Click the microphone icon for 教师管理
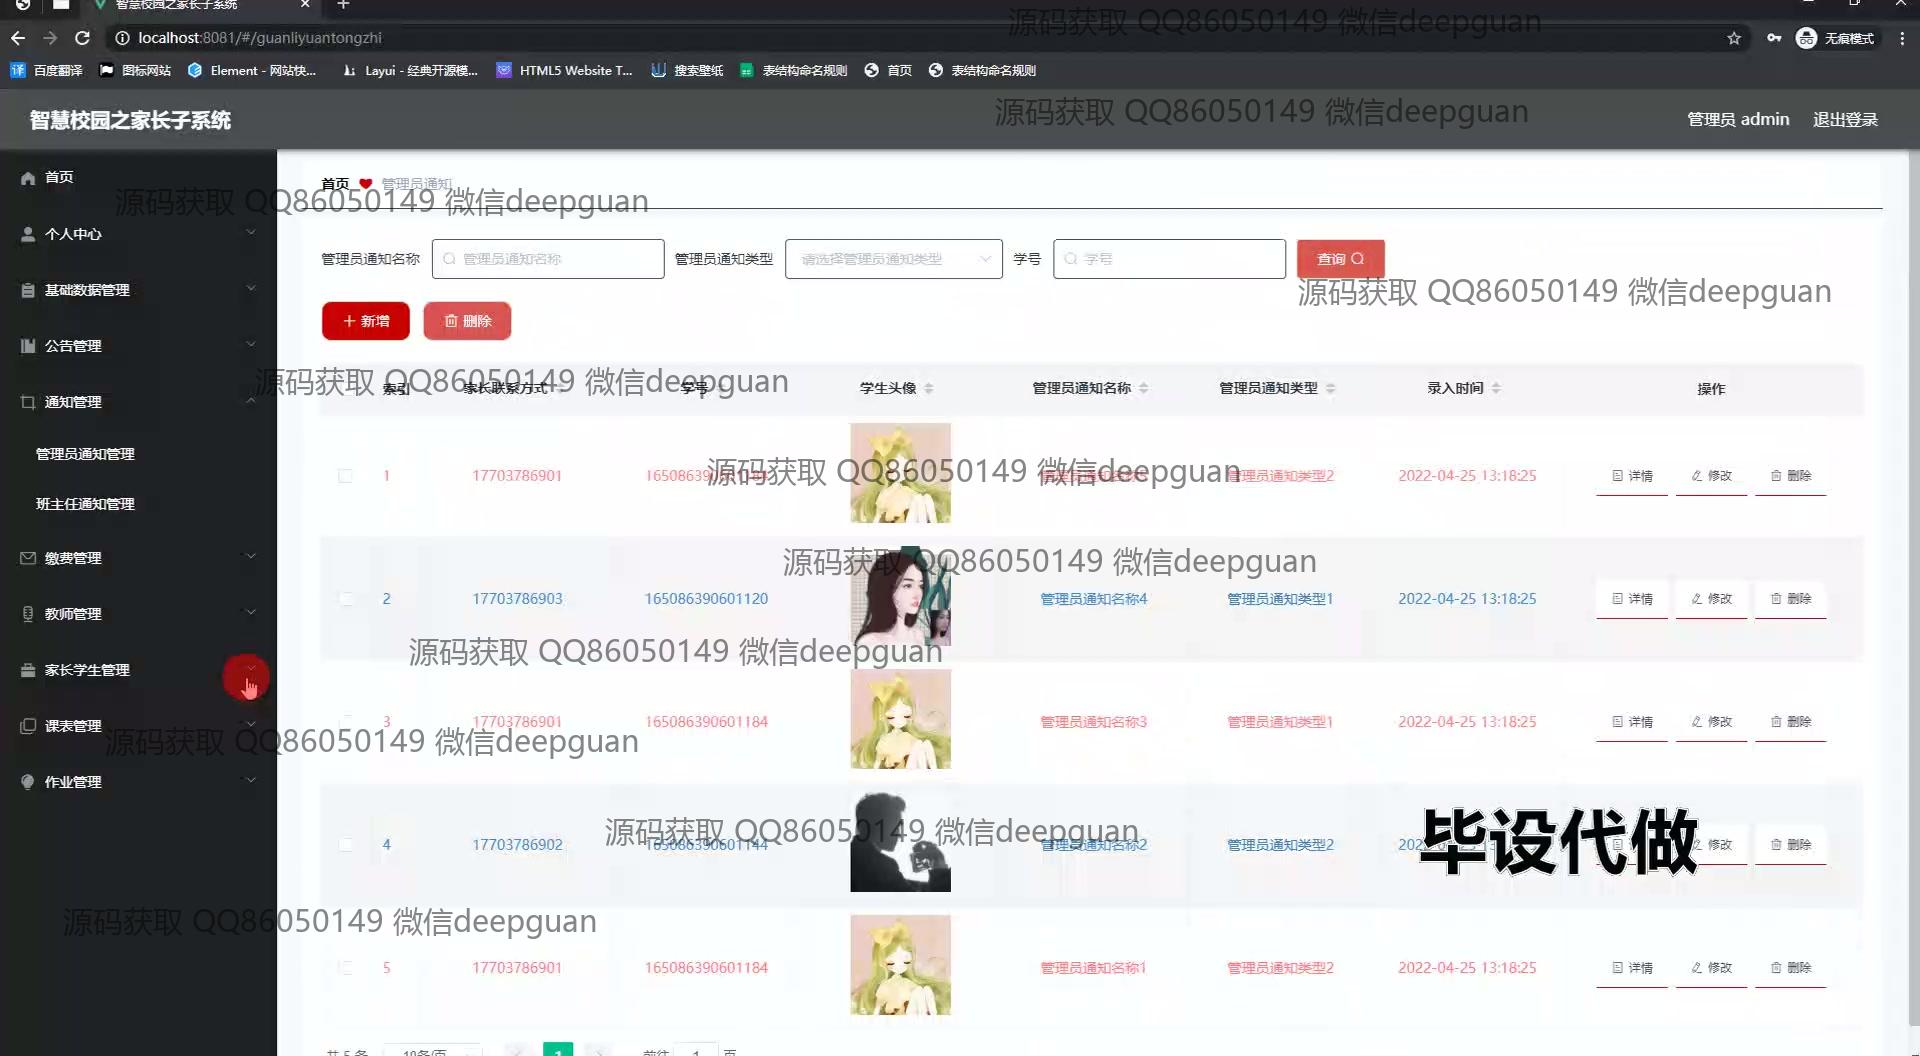 (28, 614)
